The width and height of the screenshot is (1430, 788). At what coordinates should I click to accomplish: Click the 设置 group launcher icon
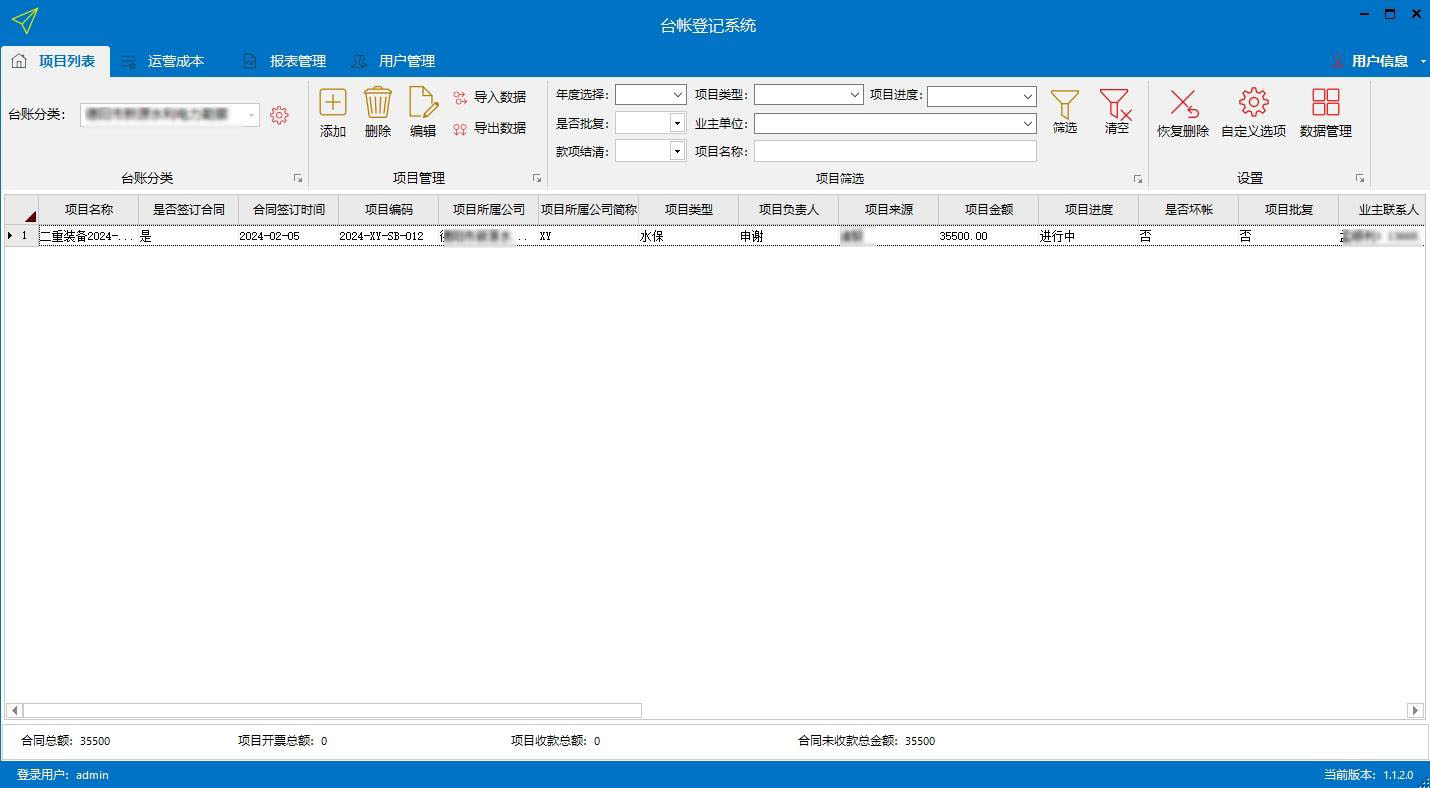pos(1360,178)
